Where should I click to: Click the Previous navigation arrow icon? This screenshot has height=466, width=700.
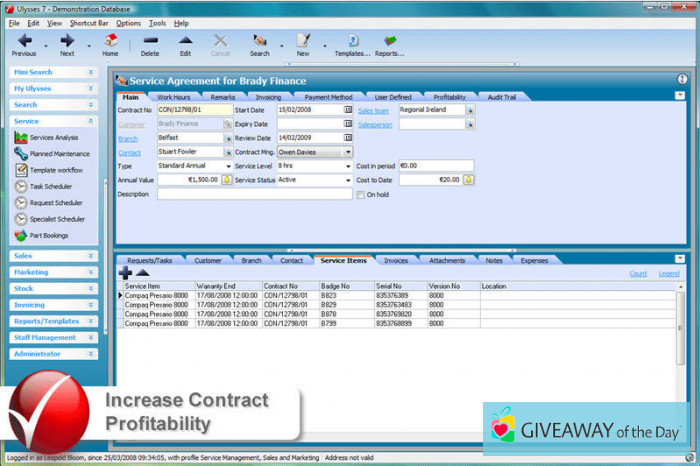pos(24,41)
